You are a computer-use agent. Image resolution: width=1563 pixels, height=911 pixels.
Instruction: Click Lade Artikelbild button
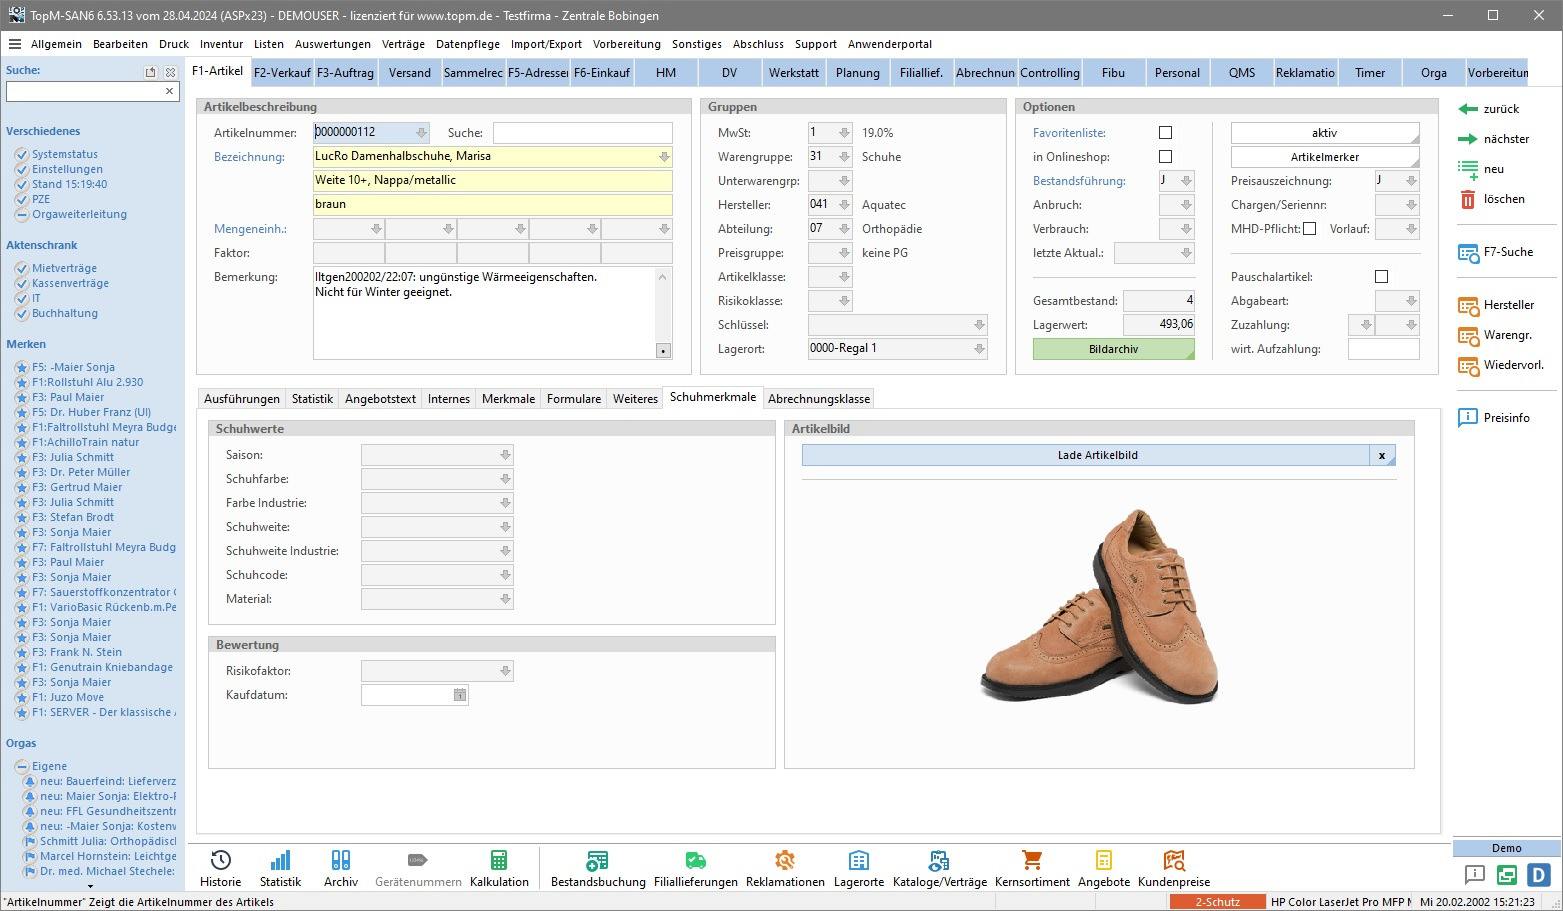[x=1086, y=455]
